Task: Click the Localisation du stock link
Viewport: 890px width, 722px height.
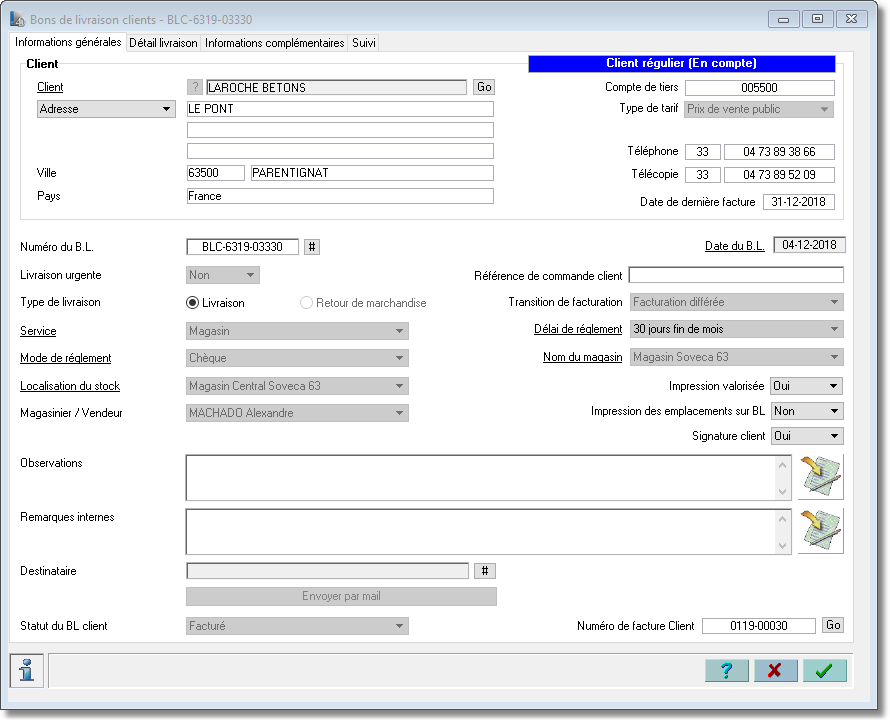Action: (70, 386)
